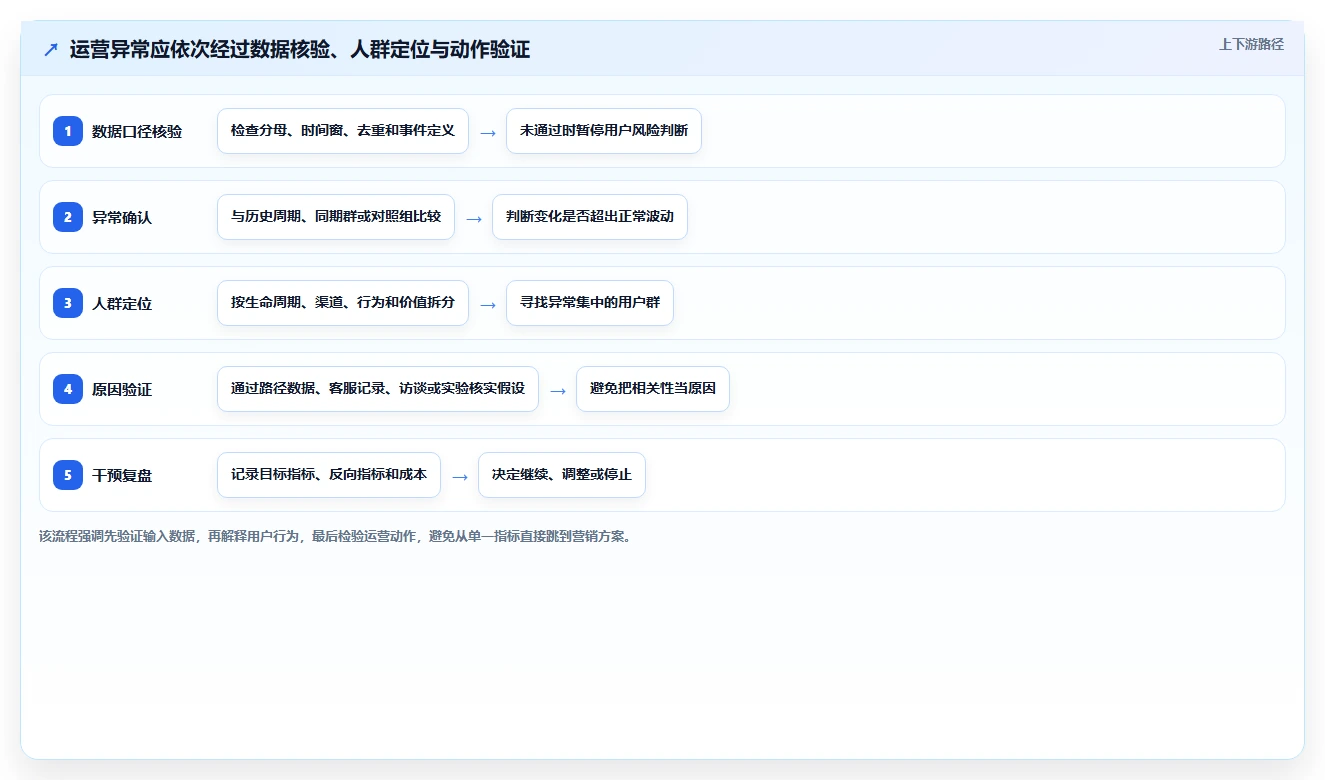Click the footer note starting with 该流程强调先验证输入数据
This screenshot has height=780, width=1325.
pos(335,536)
